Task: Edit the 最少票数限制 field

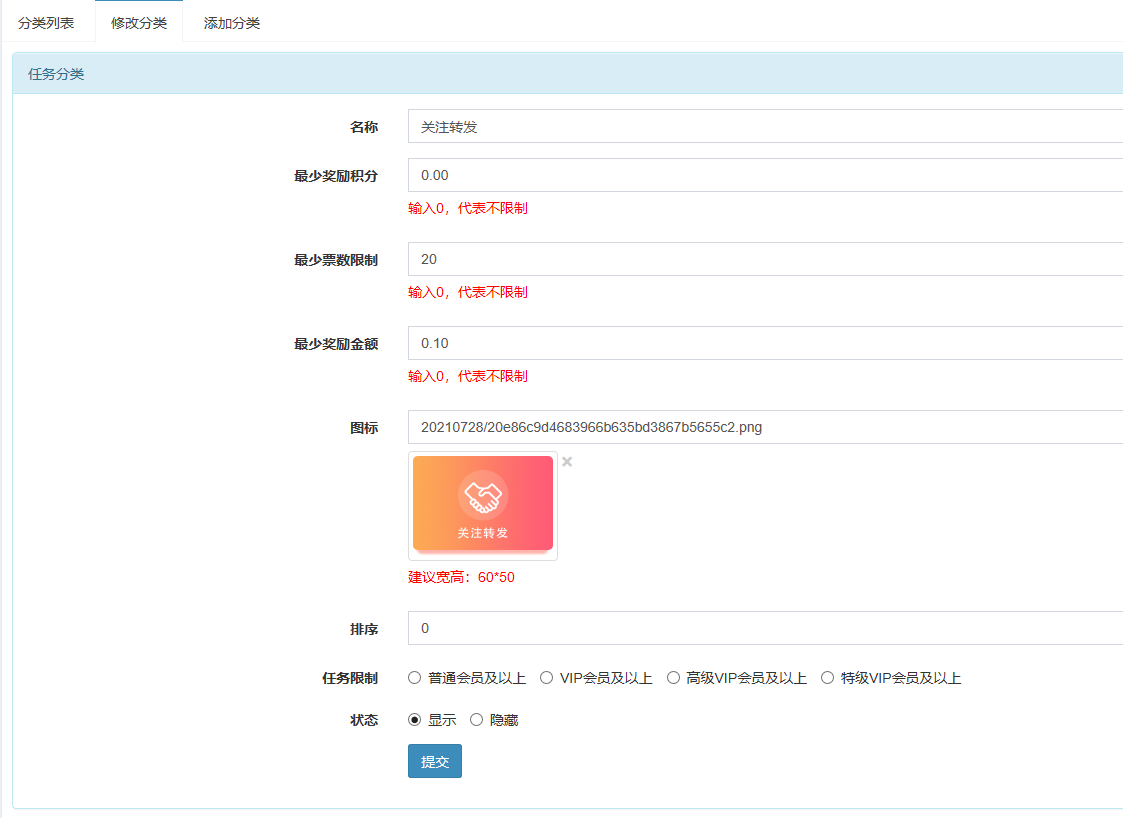Action: click(765, 259)
